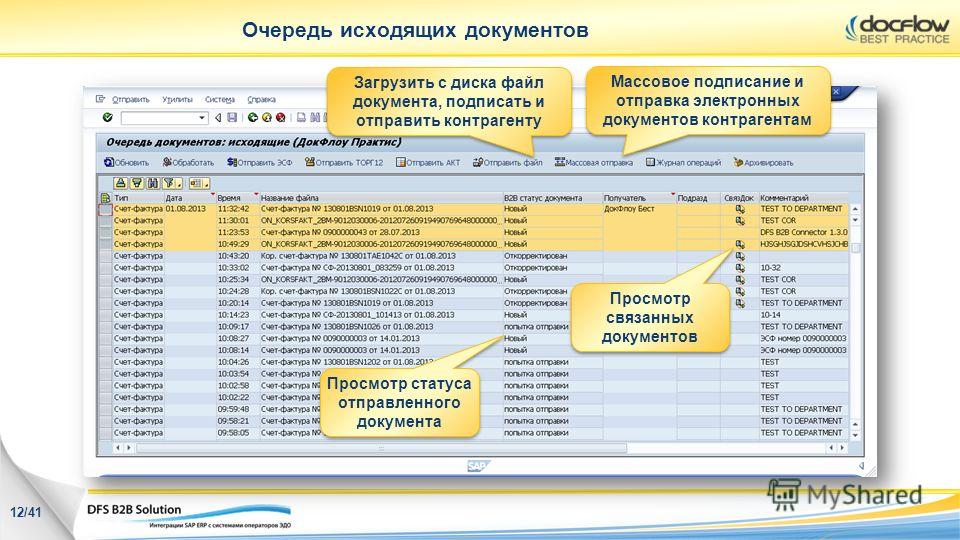Click the Find binoculars icon above the table
Image resolution: width=960 pixels, height=540 pixels.
pyautogui.click(x=152, y=183)
